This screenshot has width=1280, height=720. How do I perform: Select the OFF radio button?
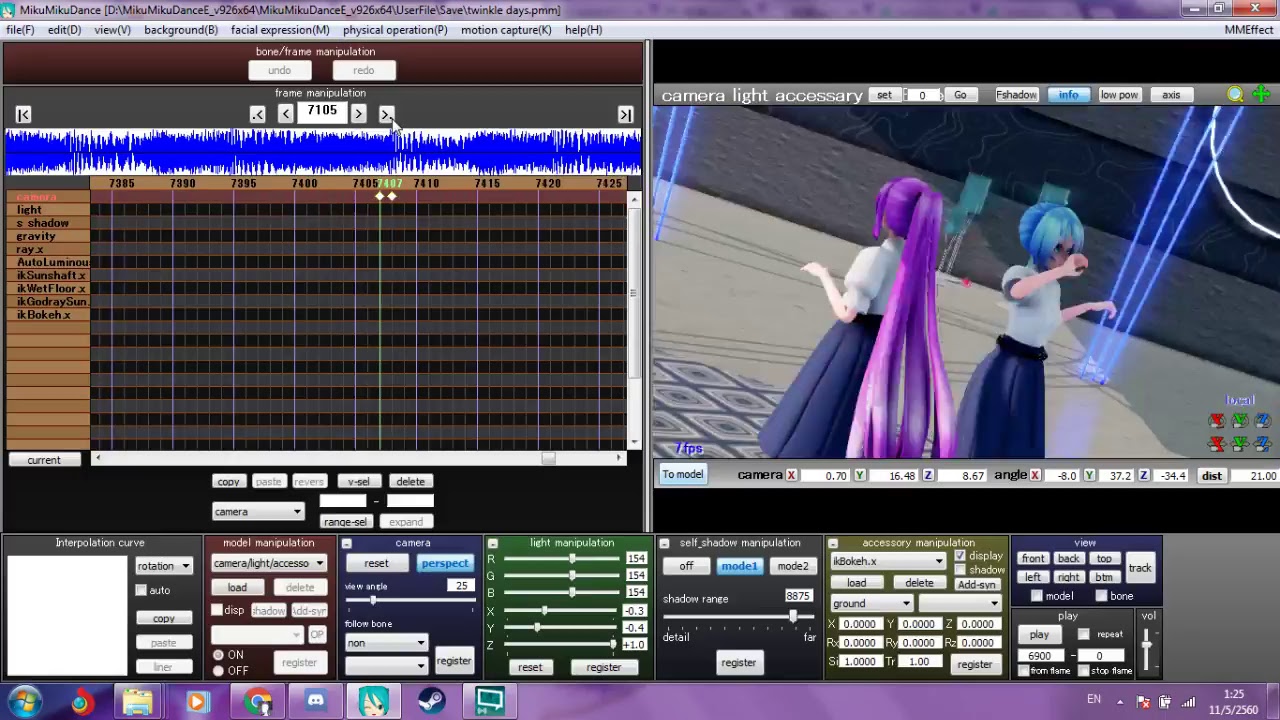[218, 671]
